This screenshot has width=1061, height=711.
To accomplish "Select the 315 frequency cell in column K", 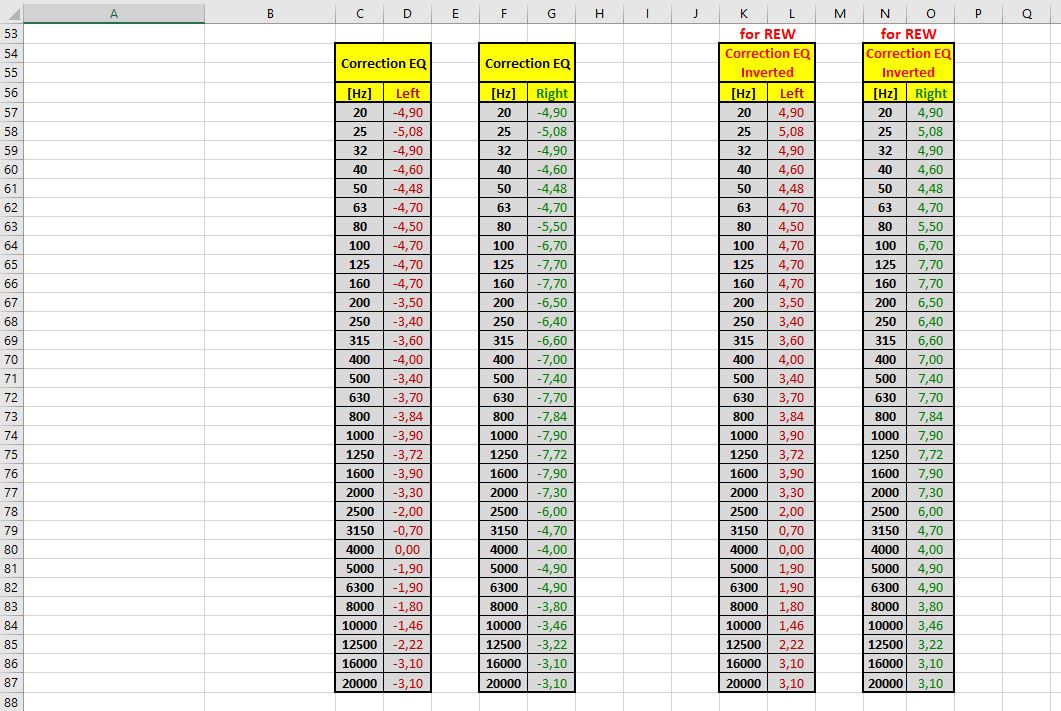I will 743,340.
